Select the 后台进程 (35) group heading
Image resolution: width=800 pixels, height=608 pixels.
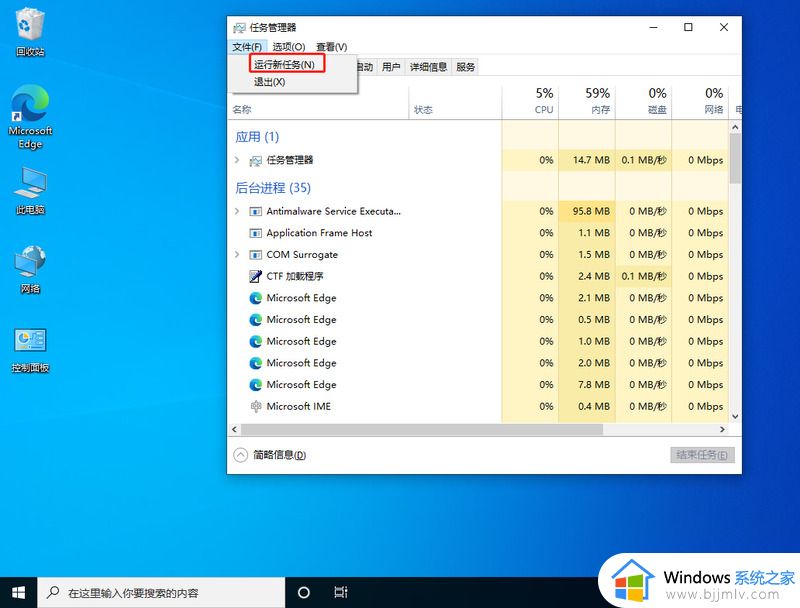pyautogui.click(x=273, y=188)
